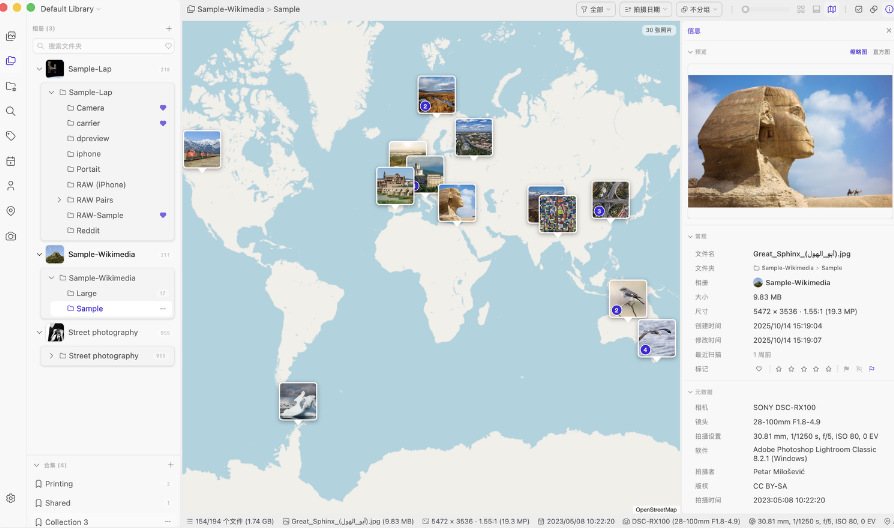The width and height of the screenshot is (894, 528).
Task: Toggle the purple heart on Camera folder
Action: coord(163,107)
